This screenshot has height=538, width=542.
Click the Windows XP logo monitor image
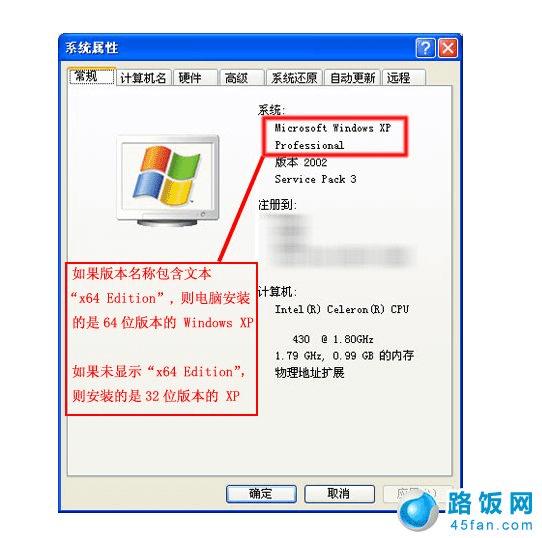point(168,180)
